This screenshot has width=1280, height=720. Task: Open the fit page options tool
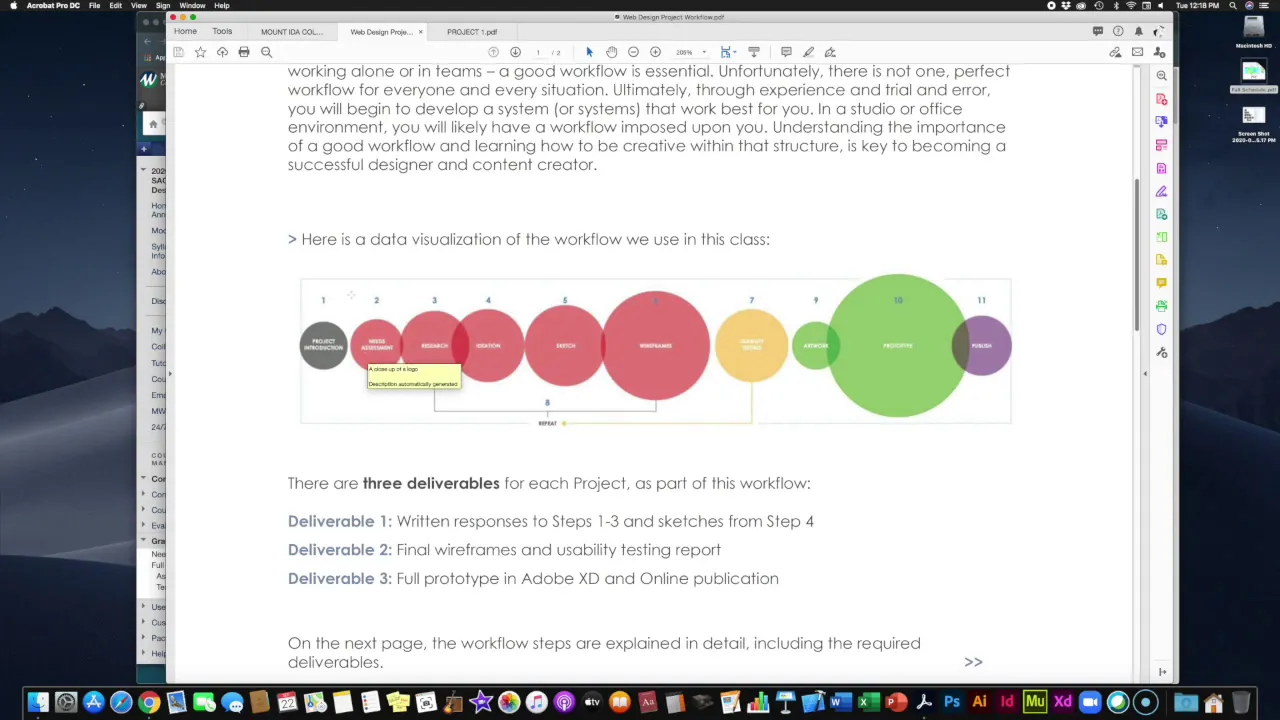(x=726, y=52)
